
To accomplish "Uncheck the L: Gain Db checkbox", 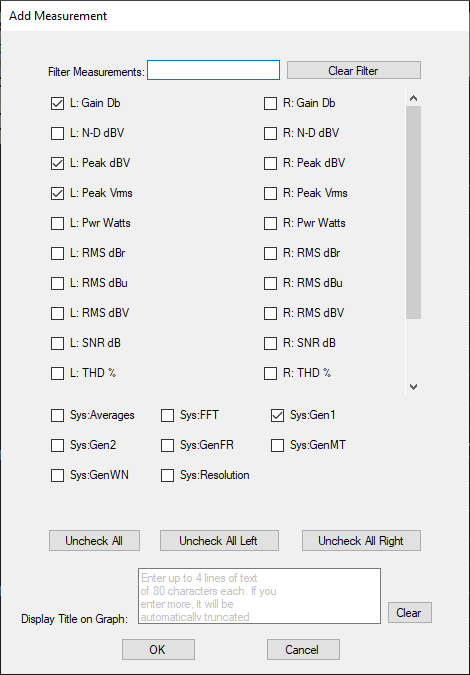I will pyautogui.click(x=57, y=104).
